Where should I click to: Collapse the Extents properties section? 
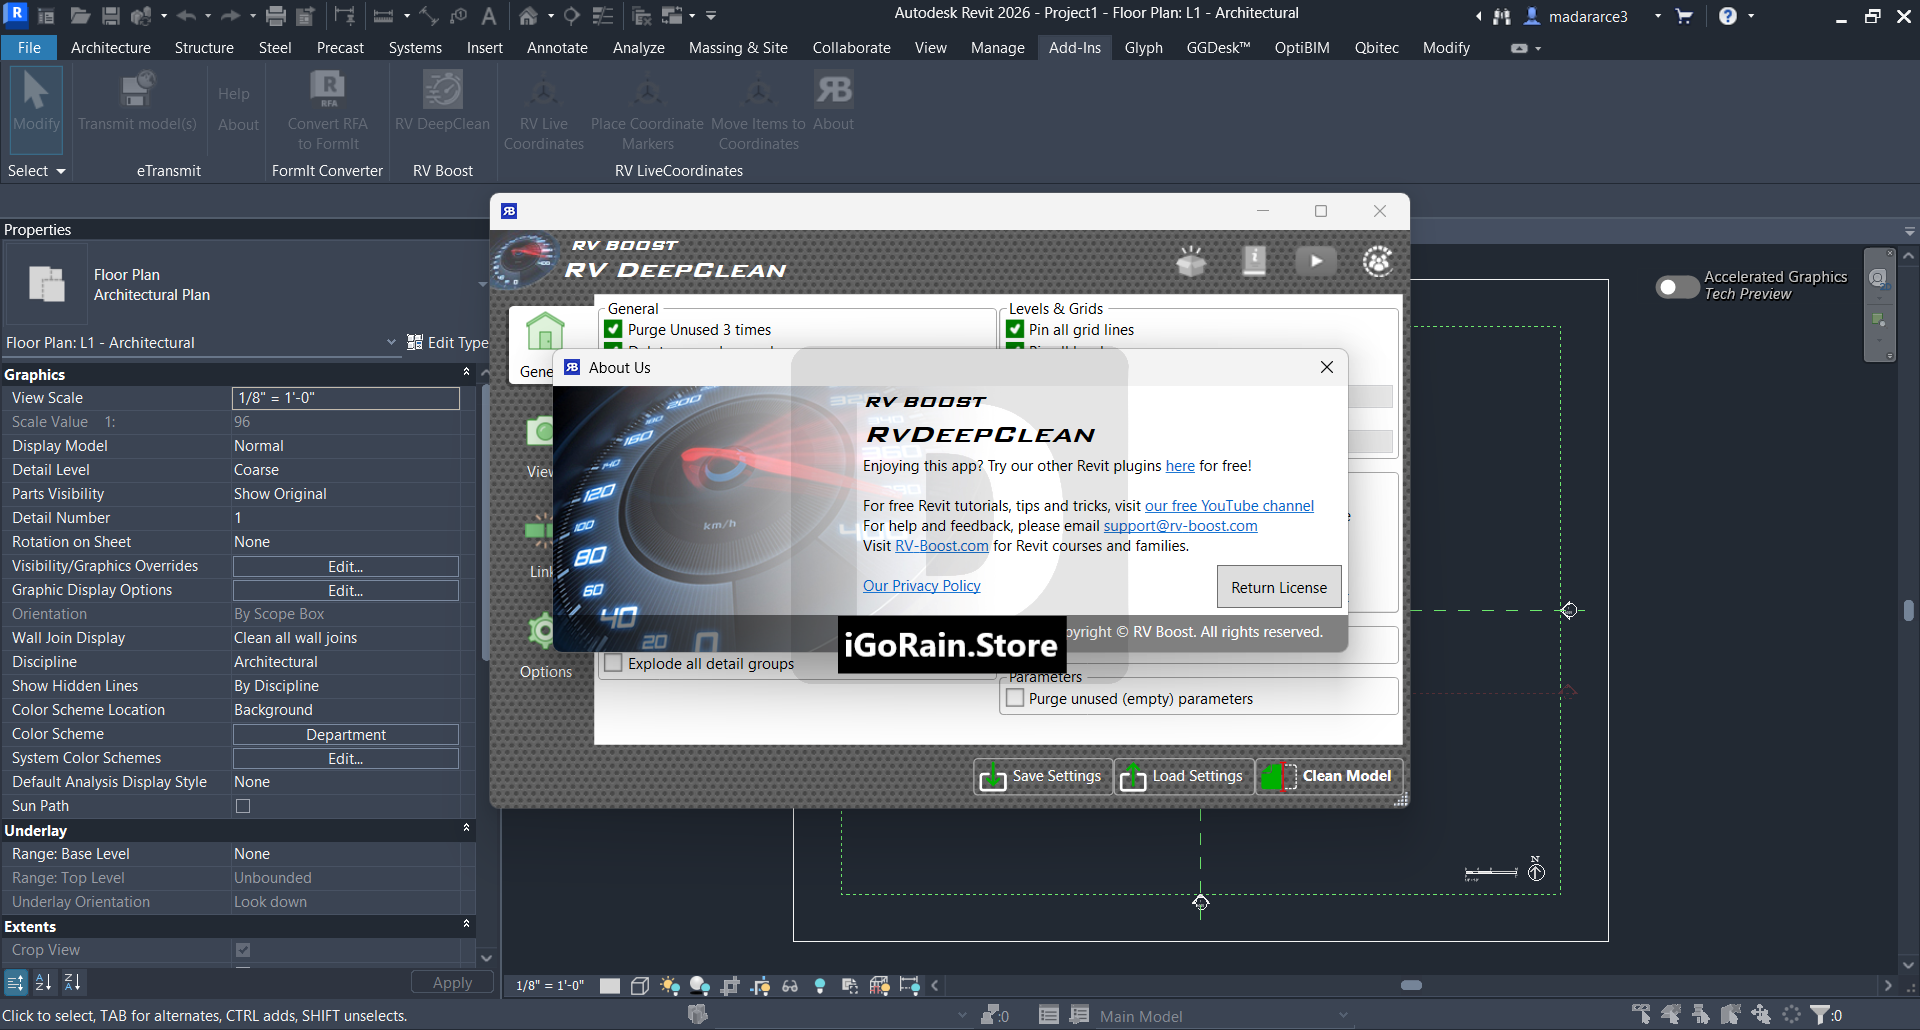coord(466,925)
